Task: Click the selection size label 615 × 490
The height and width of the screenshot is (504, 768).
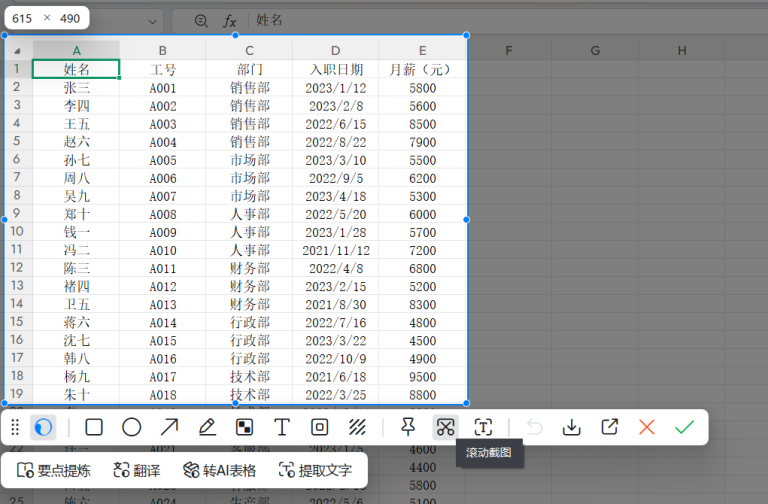Action: [x=47, y=18]
